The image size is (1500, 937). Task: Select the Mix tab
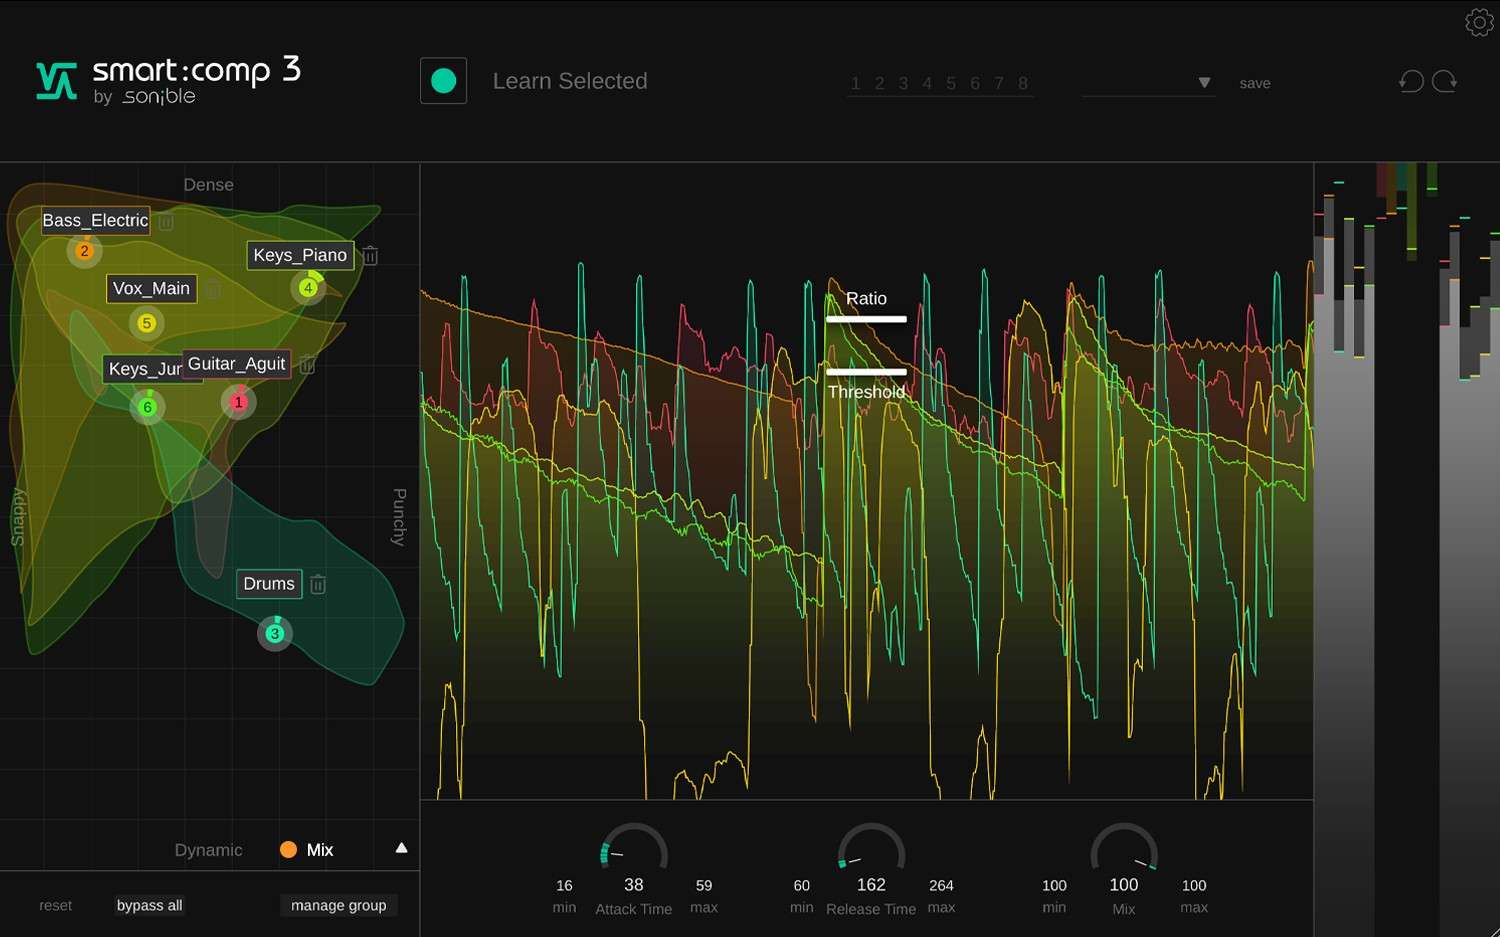coord(319,849)
